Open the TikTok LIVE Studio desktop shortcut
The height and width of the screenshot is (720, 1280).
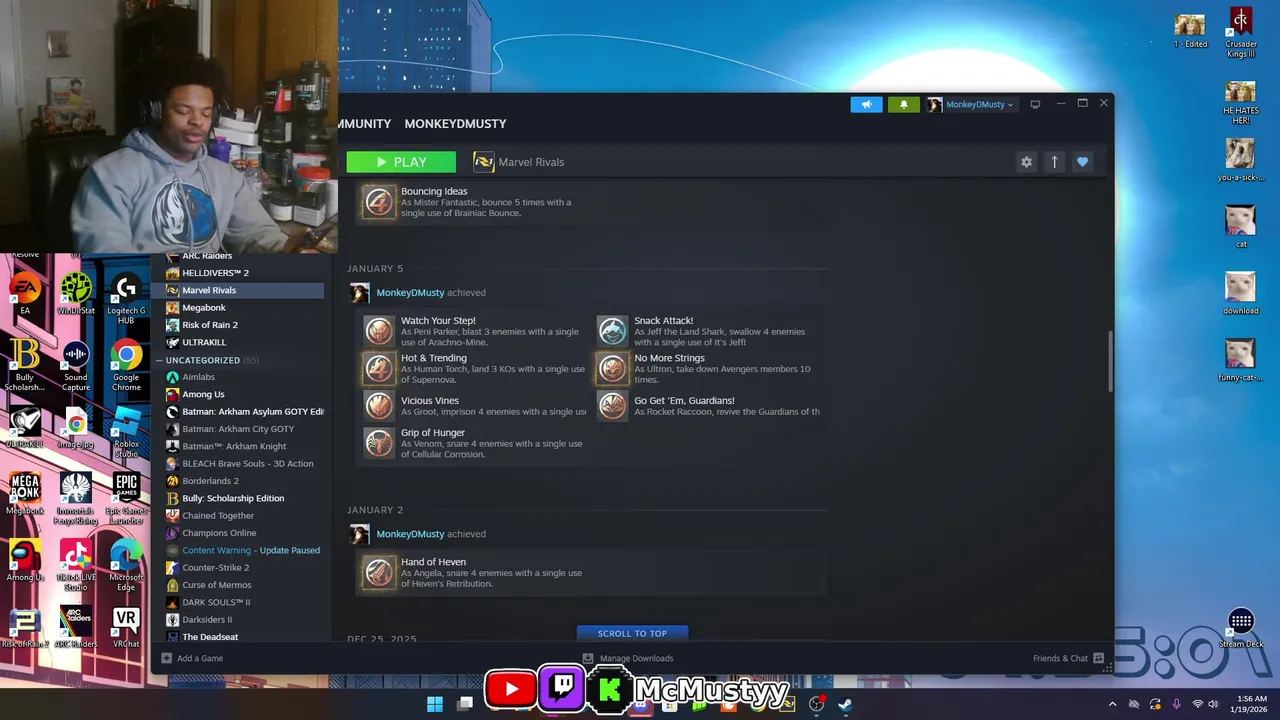point(76,565)
